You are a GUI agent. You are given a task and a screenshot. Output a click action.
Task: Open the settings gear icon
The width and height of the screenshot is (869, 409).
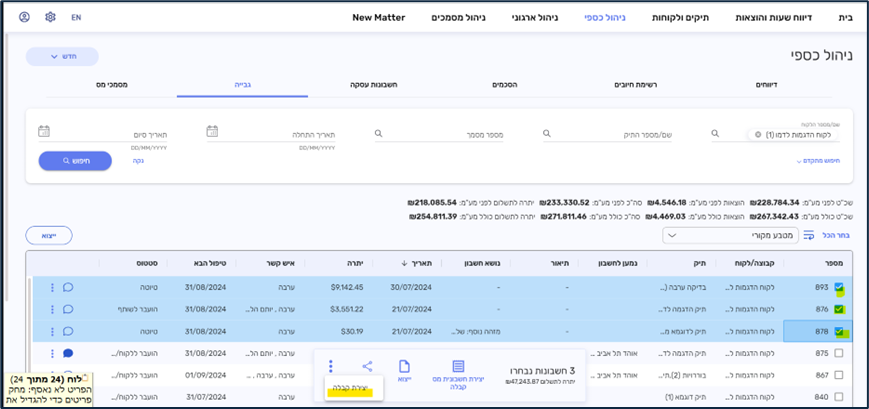pos(50,18)
